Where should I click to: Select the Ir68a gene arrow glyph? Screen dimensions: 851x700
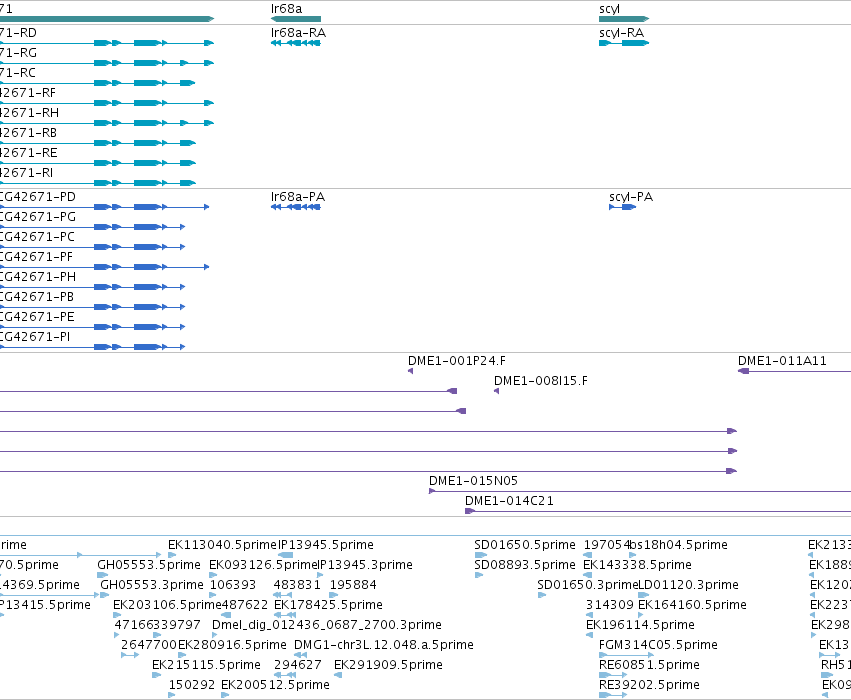pos(296,19)
